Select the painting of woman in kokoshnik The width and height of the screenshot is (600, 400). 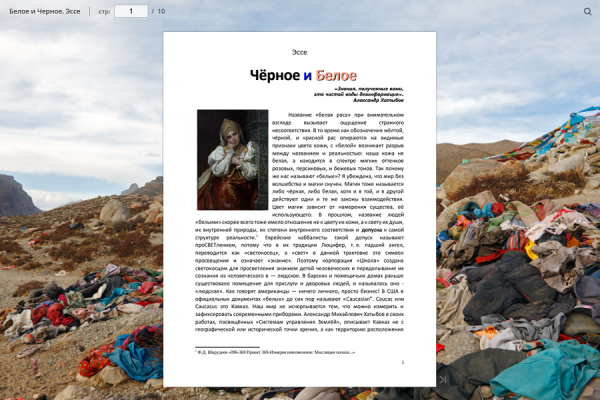(232, 160)
